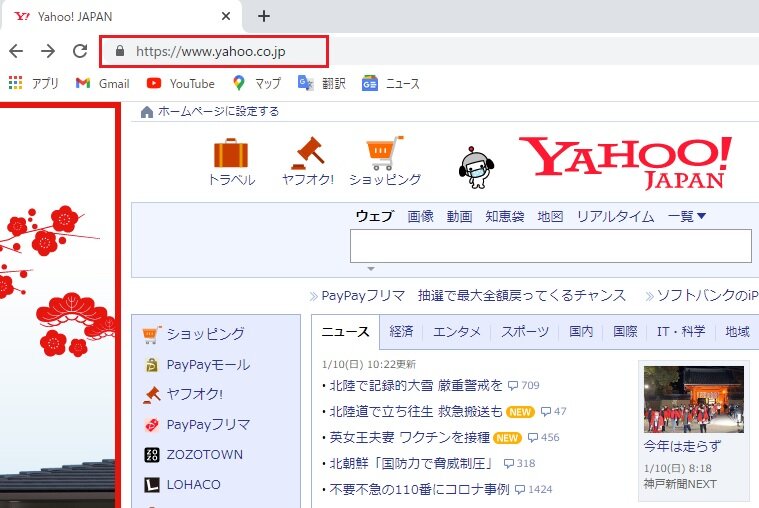Image resolution: width=759 pixels, height=508 pixels.
Task: Open the ニュース Google News bookmark
Action: (x=391, y=83)
